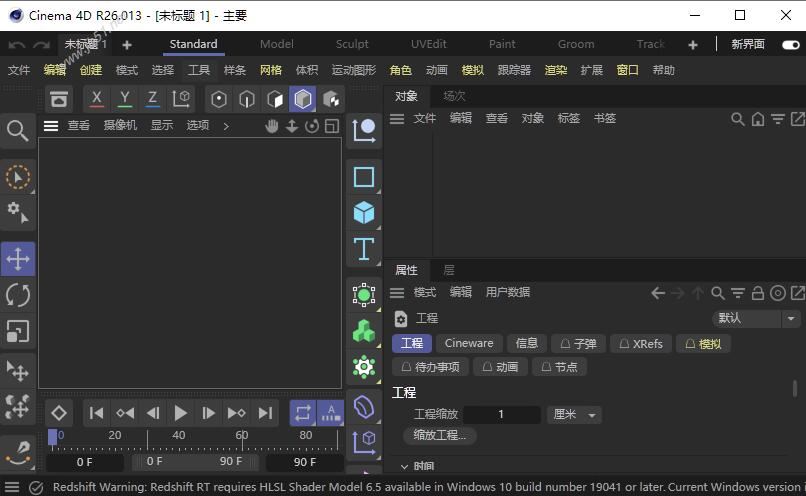
Task: Select the Text spline tool
Action: click(364, 249)
